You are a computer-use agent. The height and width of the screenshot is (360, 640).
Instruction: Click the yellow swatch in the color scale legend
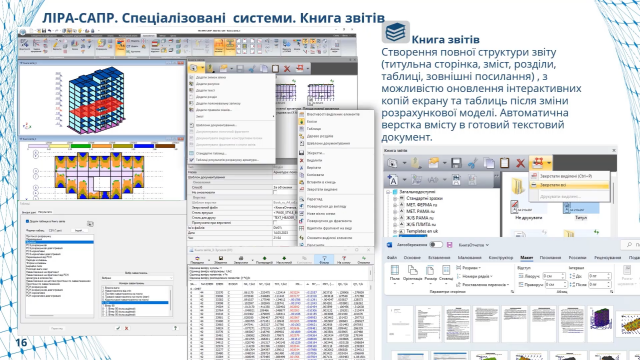point(59,146)
